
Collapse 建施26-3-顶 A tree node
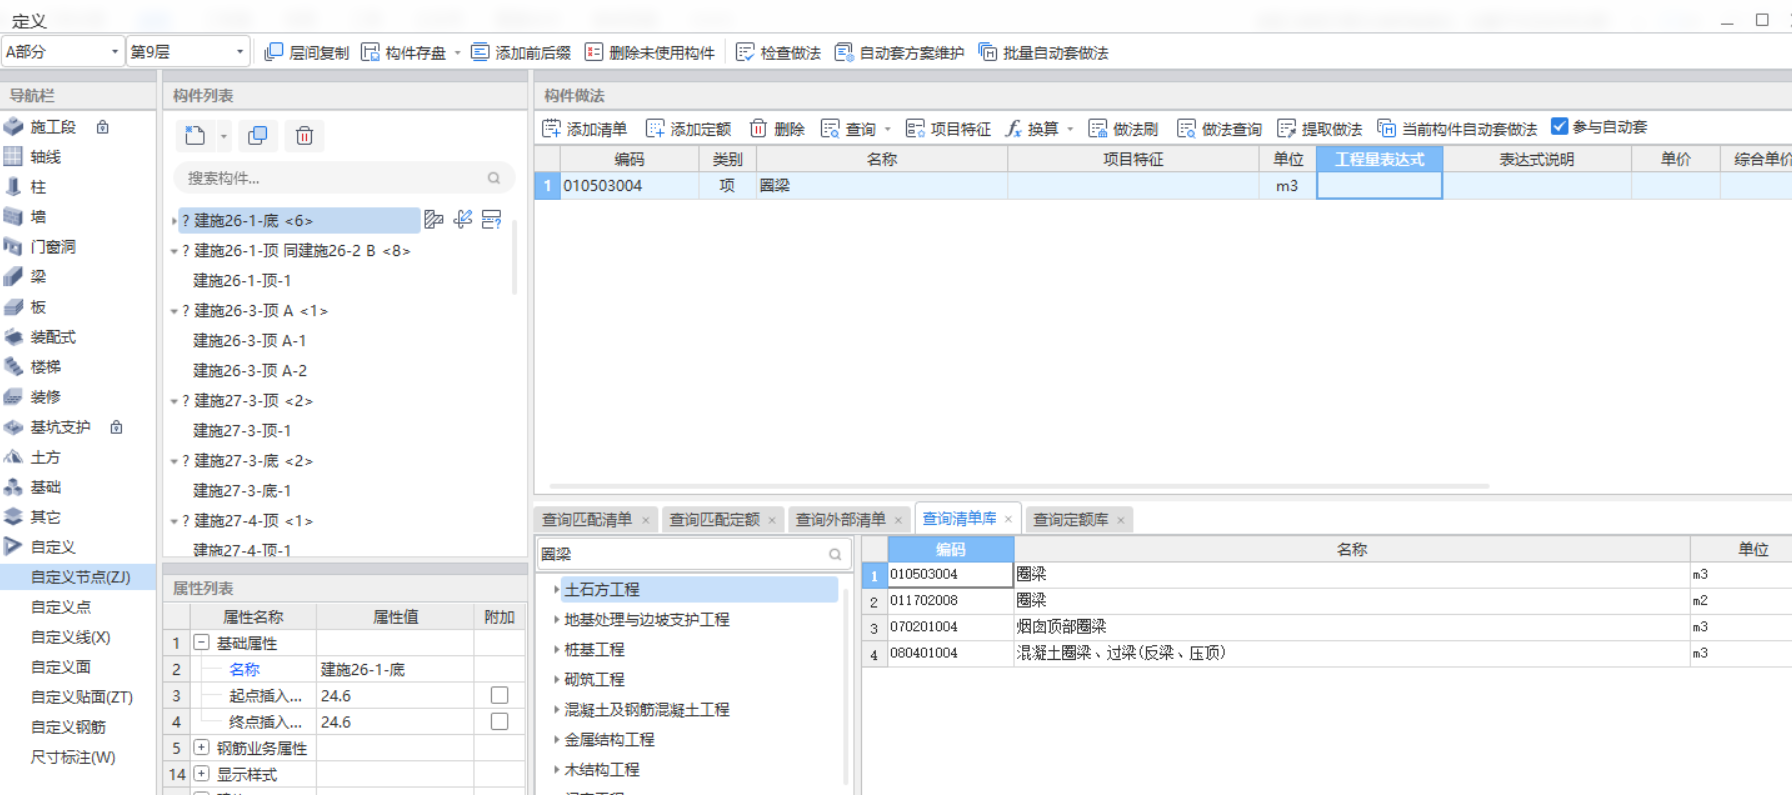(174, 311)
